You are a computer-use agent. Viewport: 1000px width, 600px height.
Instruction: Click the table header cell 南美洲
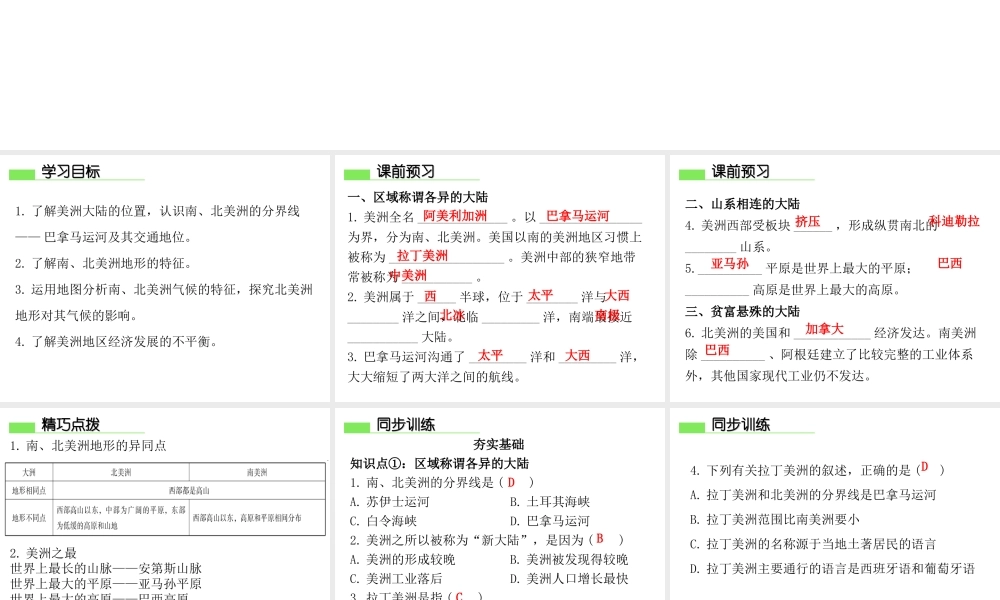(257, 472)
